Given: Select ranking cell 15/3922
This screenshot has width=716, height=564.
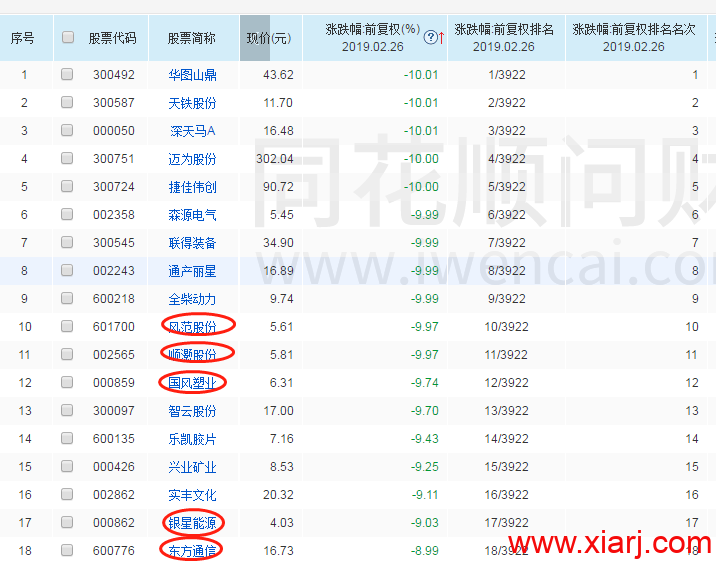Looking at the screenshot, I should pyautogui.click(x=506, y=467).
